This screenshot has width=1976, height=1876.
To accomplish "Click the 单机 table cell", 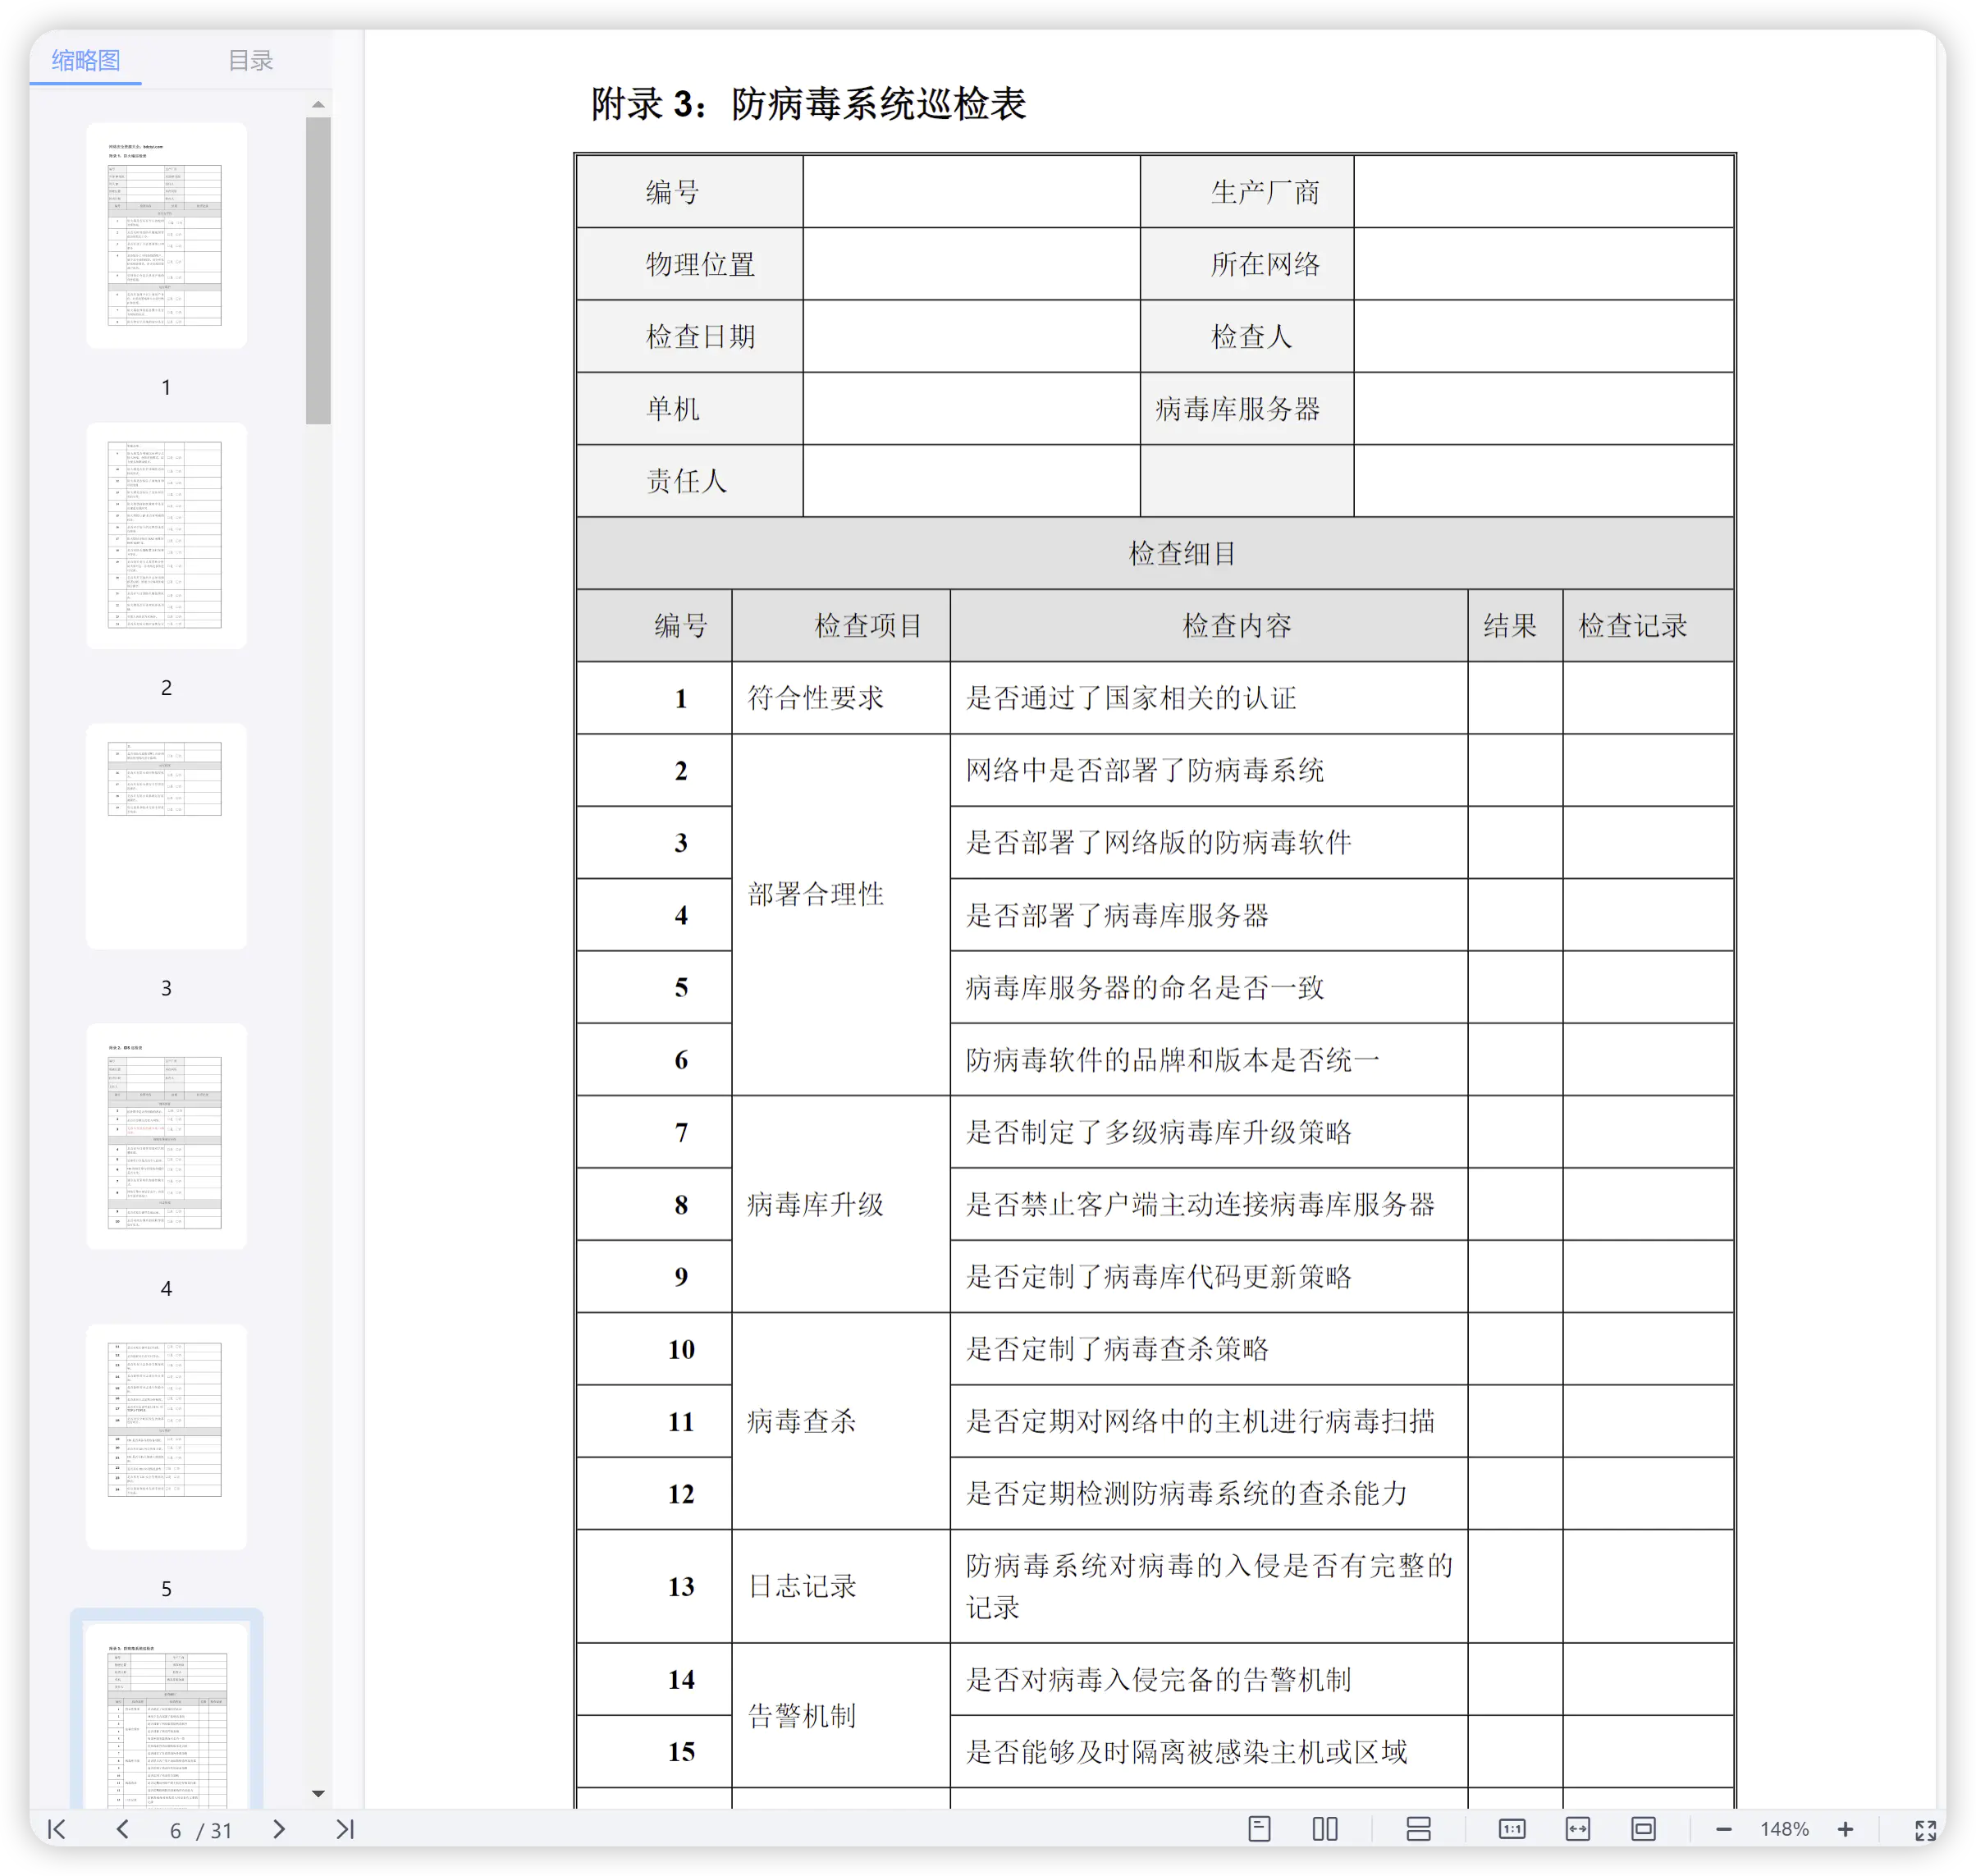I will tap(690, 409).
